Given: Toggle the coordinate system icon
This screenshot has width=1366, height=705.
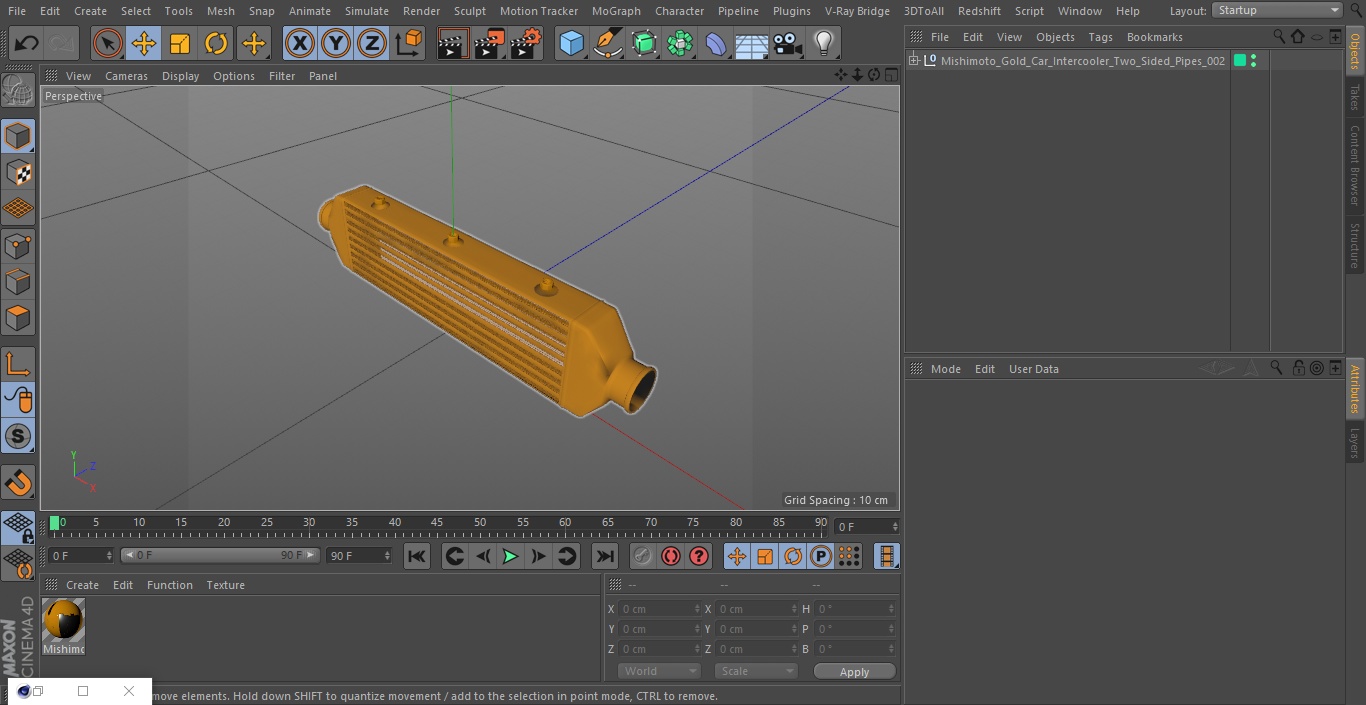Looking at the screenshot, I should pos(409,43).
